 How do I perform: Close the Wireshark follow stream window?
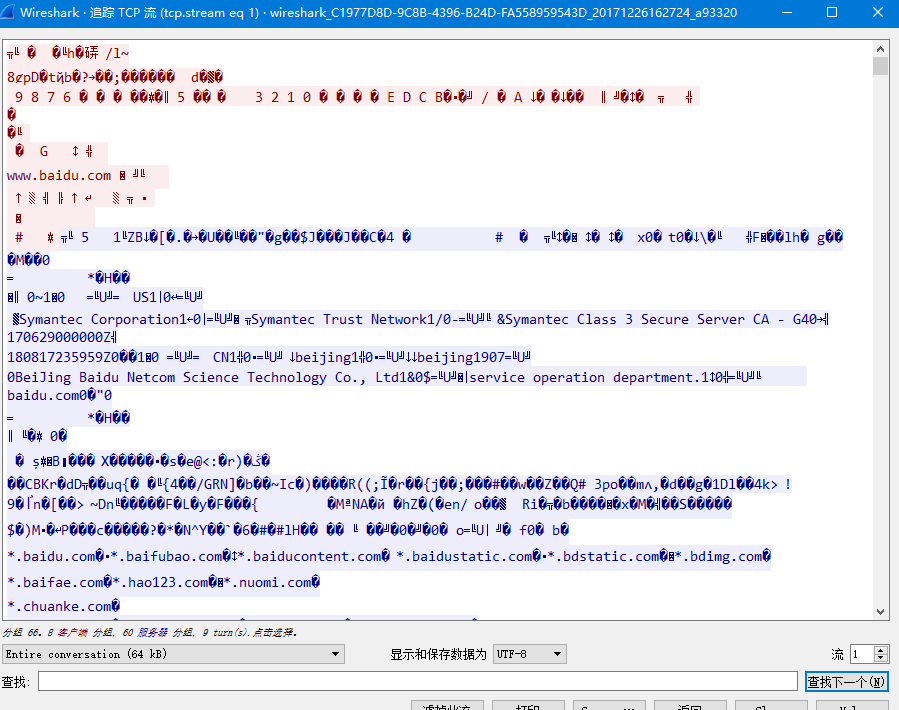click(x=878, y=12)
